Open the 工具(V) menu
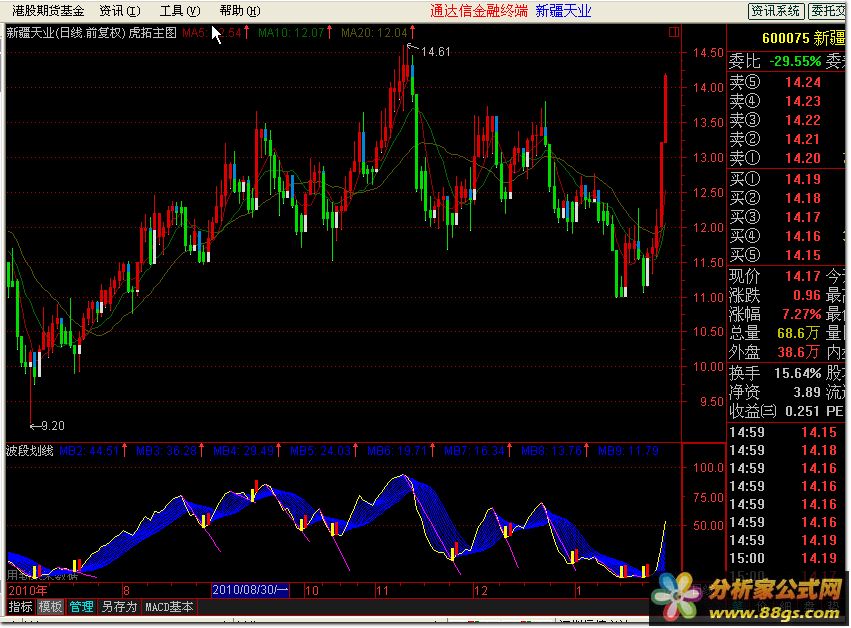The width and height of the screenshot is (851, 628). point(180,11)
